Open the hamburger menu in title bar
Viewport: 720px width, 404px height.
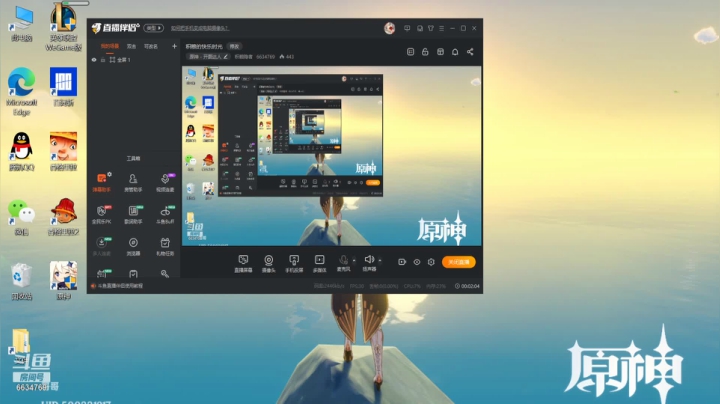(x=441, y=28)
